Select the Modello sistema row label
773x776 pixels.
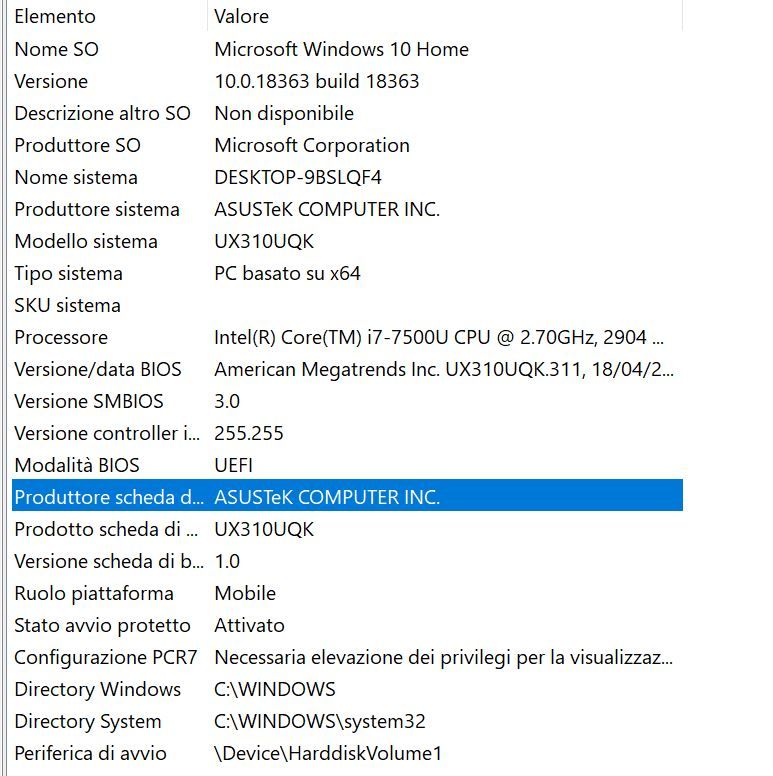click(x=86, y=242)
